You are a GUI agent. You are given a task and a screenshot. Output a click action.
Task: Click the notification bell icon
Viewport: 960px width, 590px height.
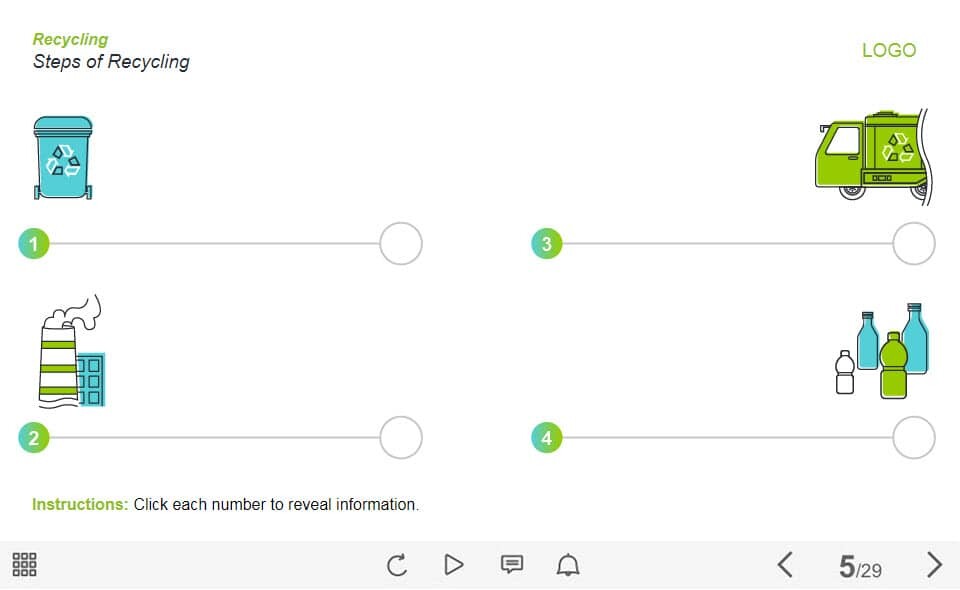[568, 564]
